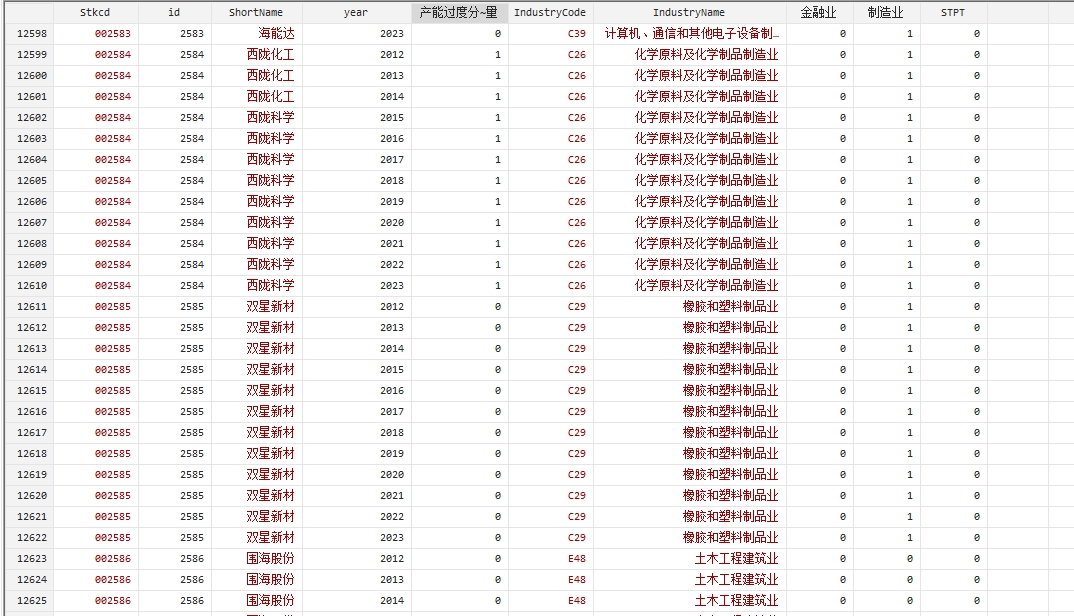This screenshot has height=616, width=1074.
Task: Click year 2020 in row 12619
Action: [x=392, y=475]
